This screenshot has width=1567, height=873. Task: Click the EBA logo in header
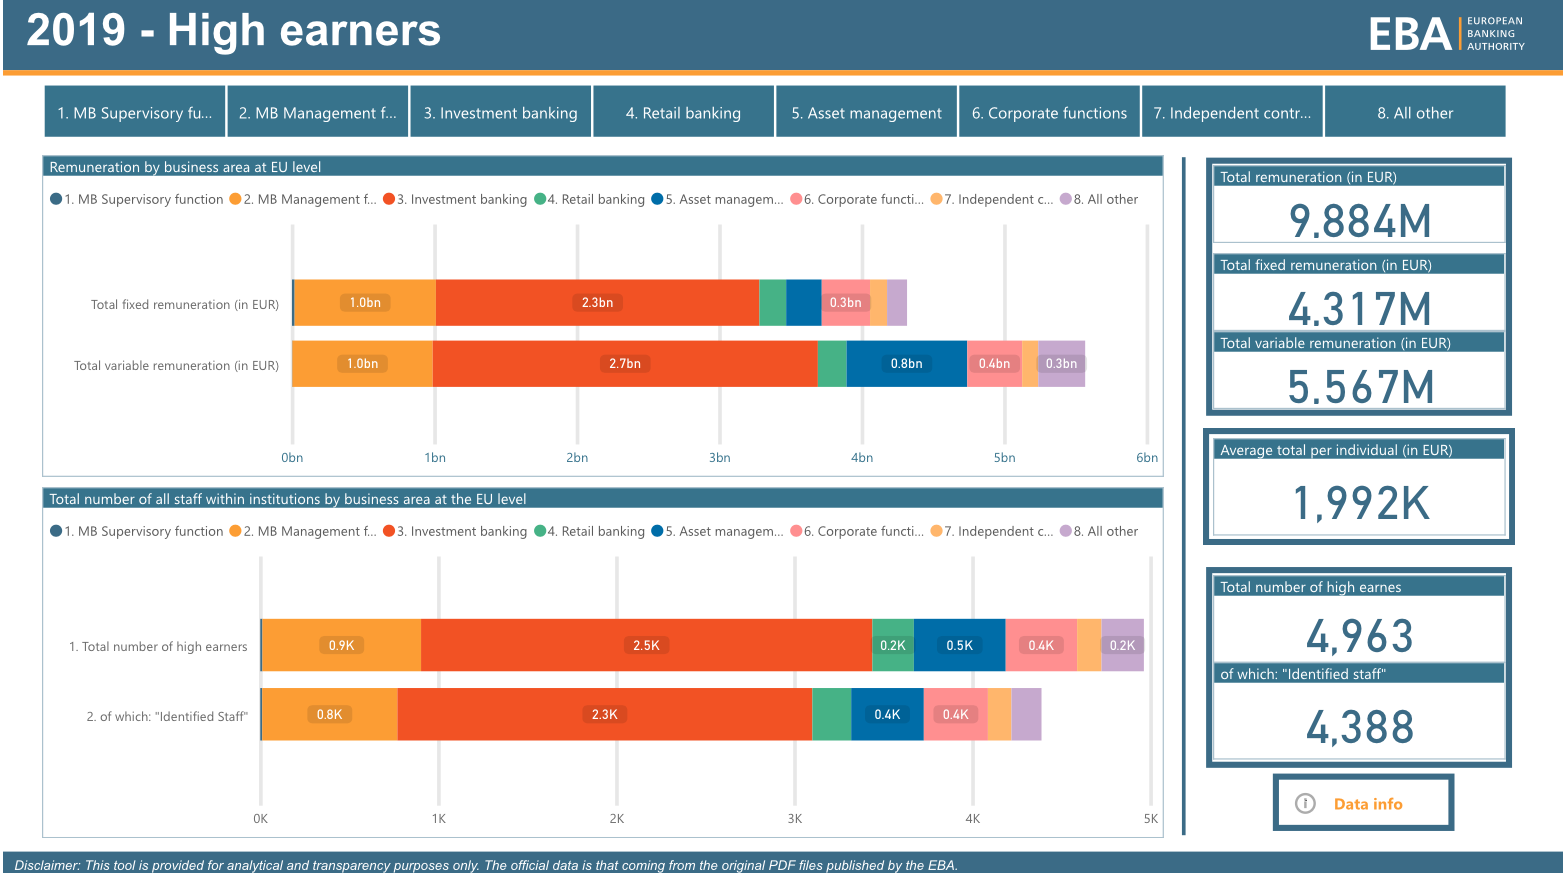(1446, 34)
